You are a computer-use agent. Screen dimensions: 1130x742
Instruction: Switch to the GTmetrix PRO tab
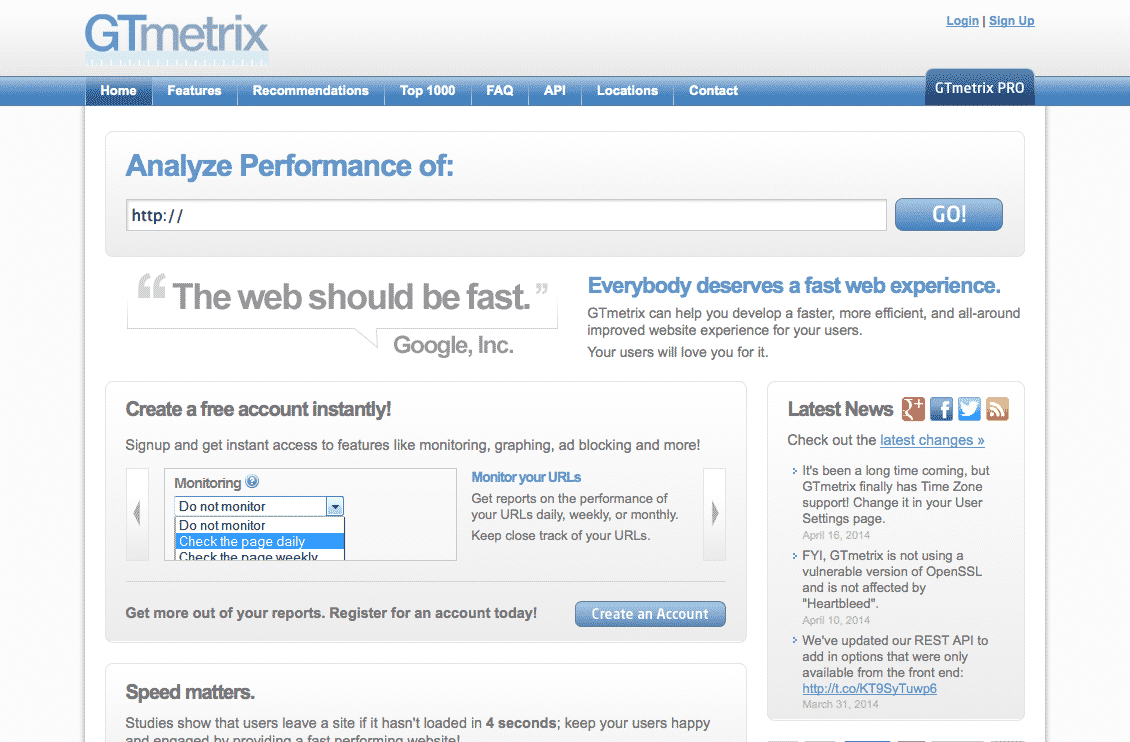(979, 88)
